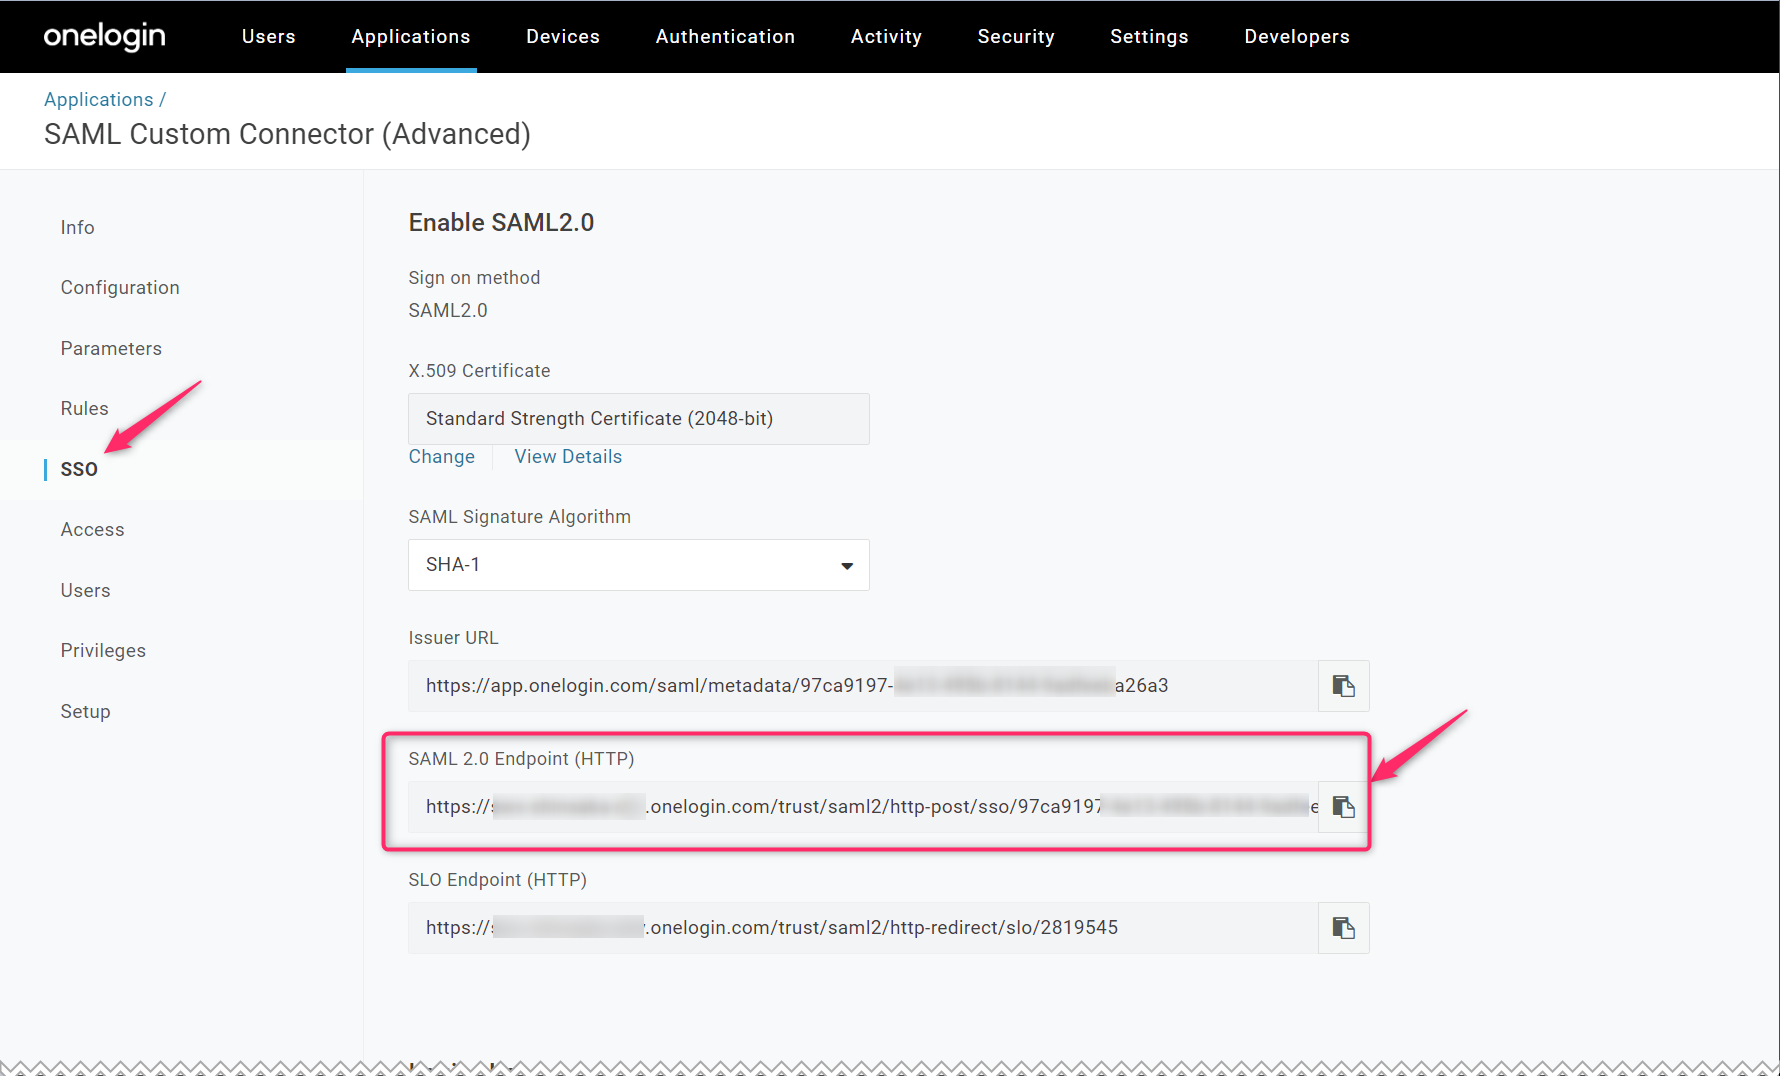Click the Issuer URL field

(x=863, y=686)
